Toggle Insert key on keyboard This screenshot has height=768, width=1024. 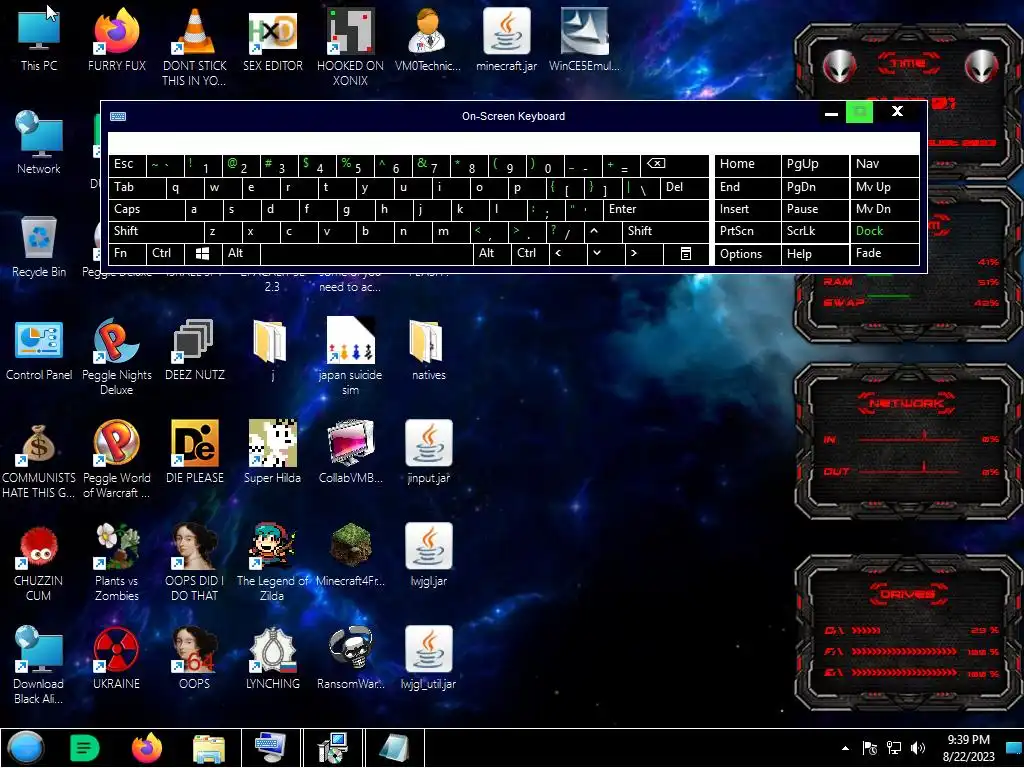click(747, 209)
